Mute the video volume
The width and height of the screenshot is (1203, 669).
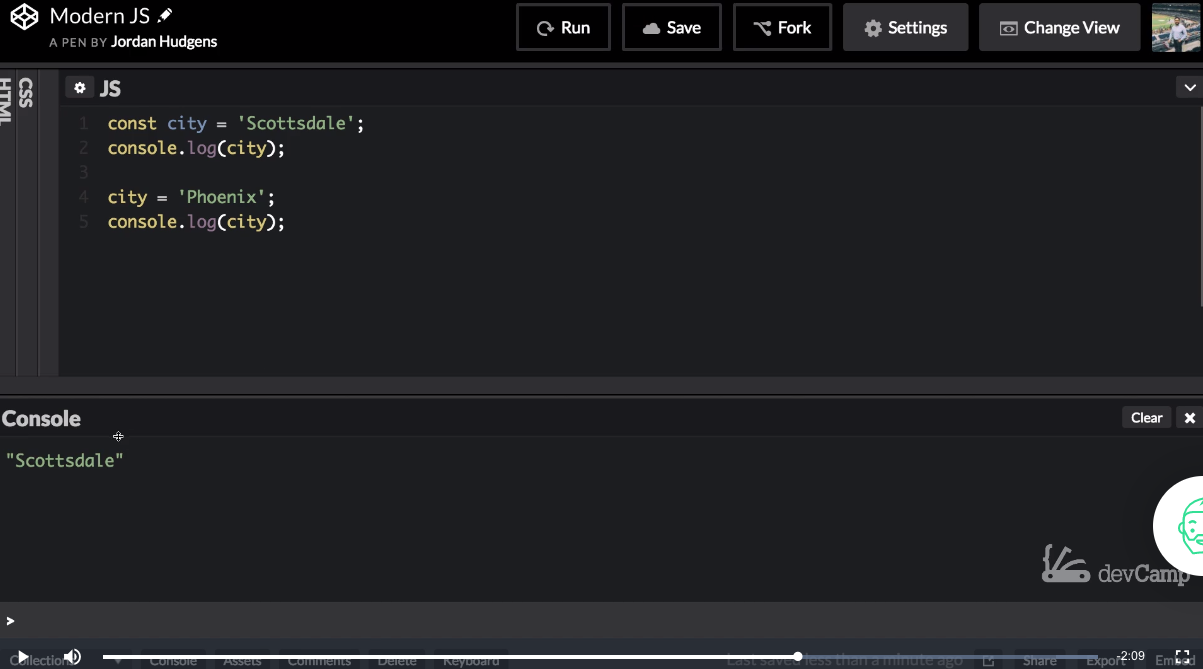72,657
